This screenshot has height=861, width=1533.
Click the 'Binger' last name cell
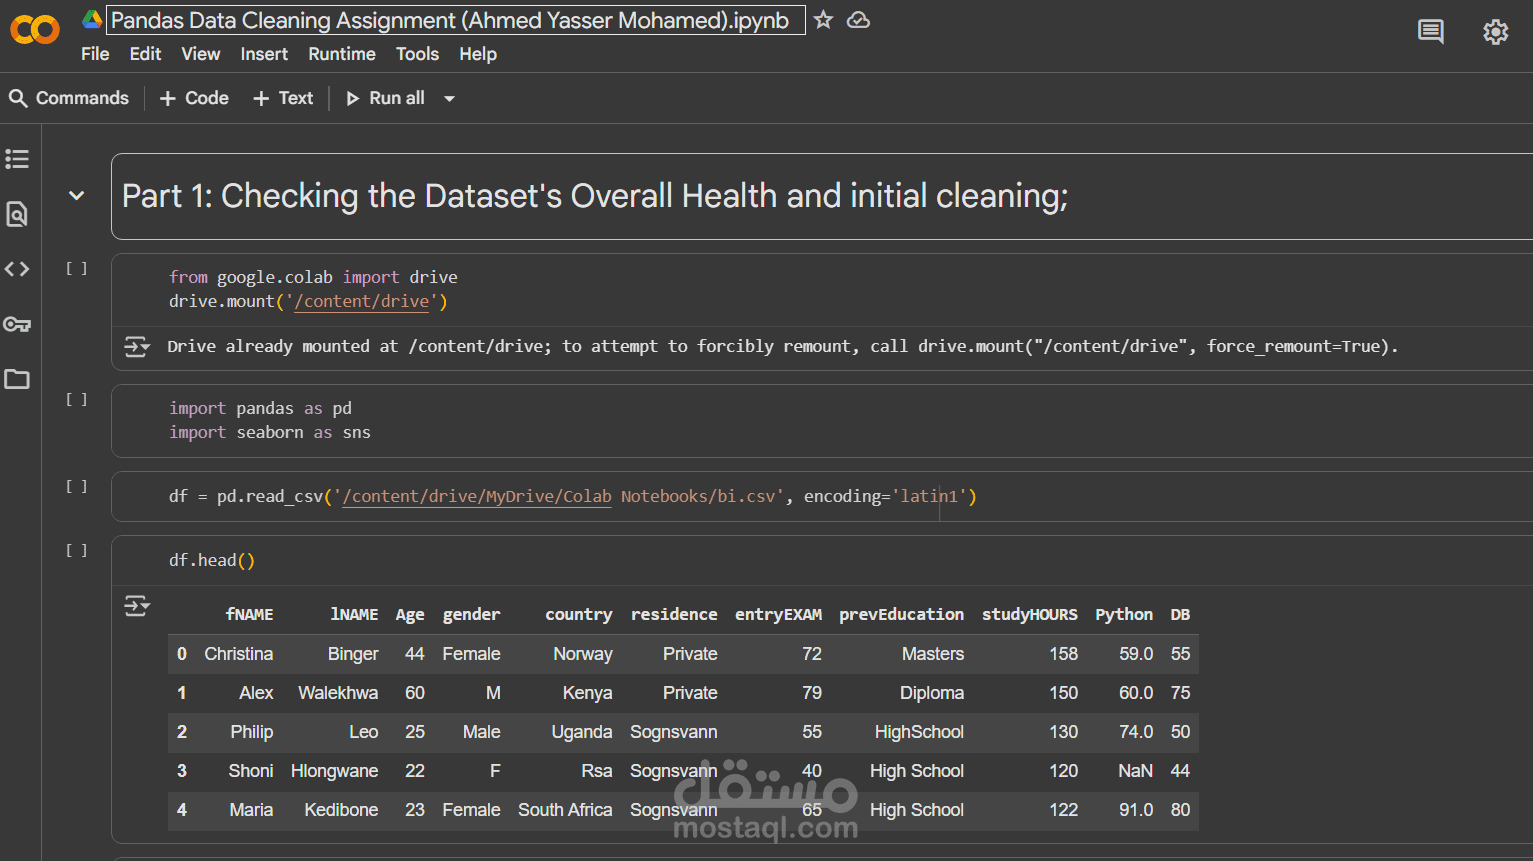tap(353, 654)
